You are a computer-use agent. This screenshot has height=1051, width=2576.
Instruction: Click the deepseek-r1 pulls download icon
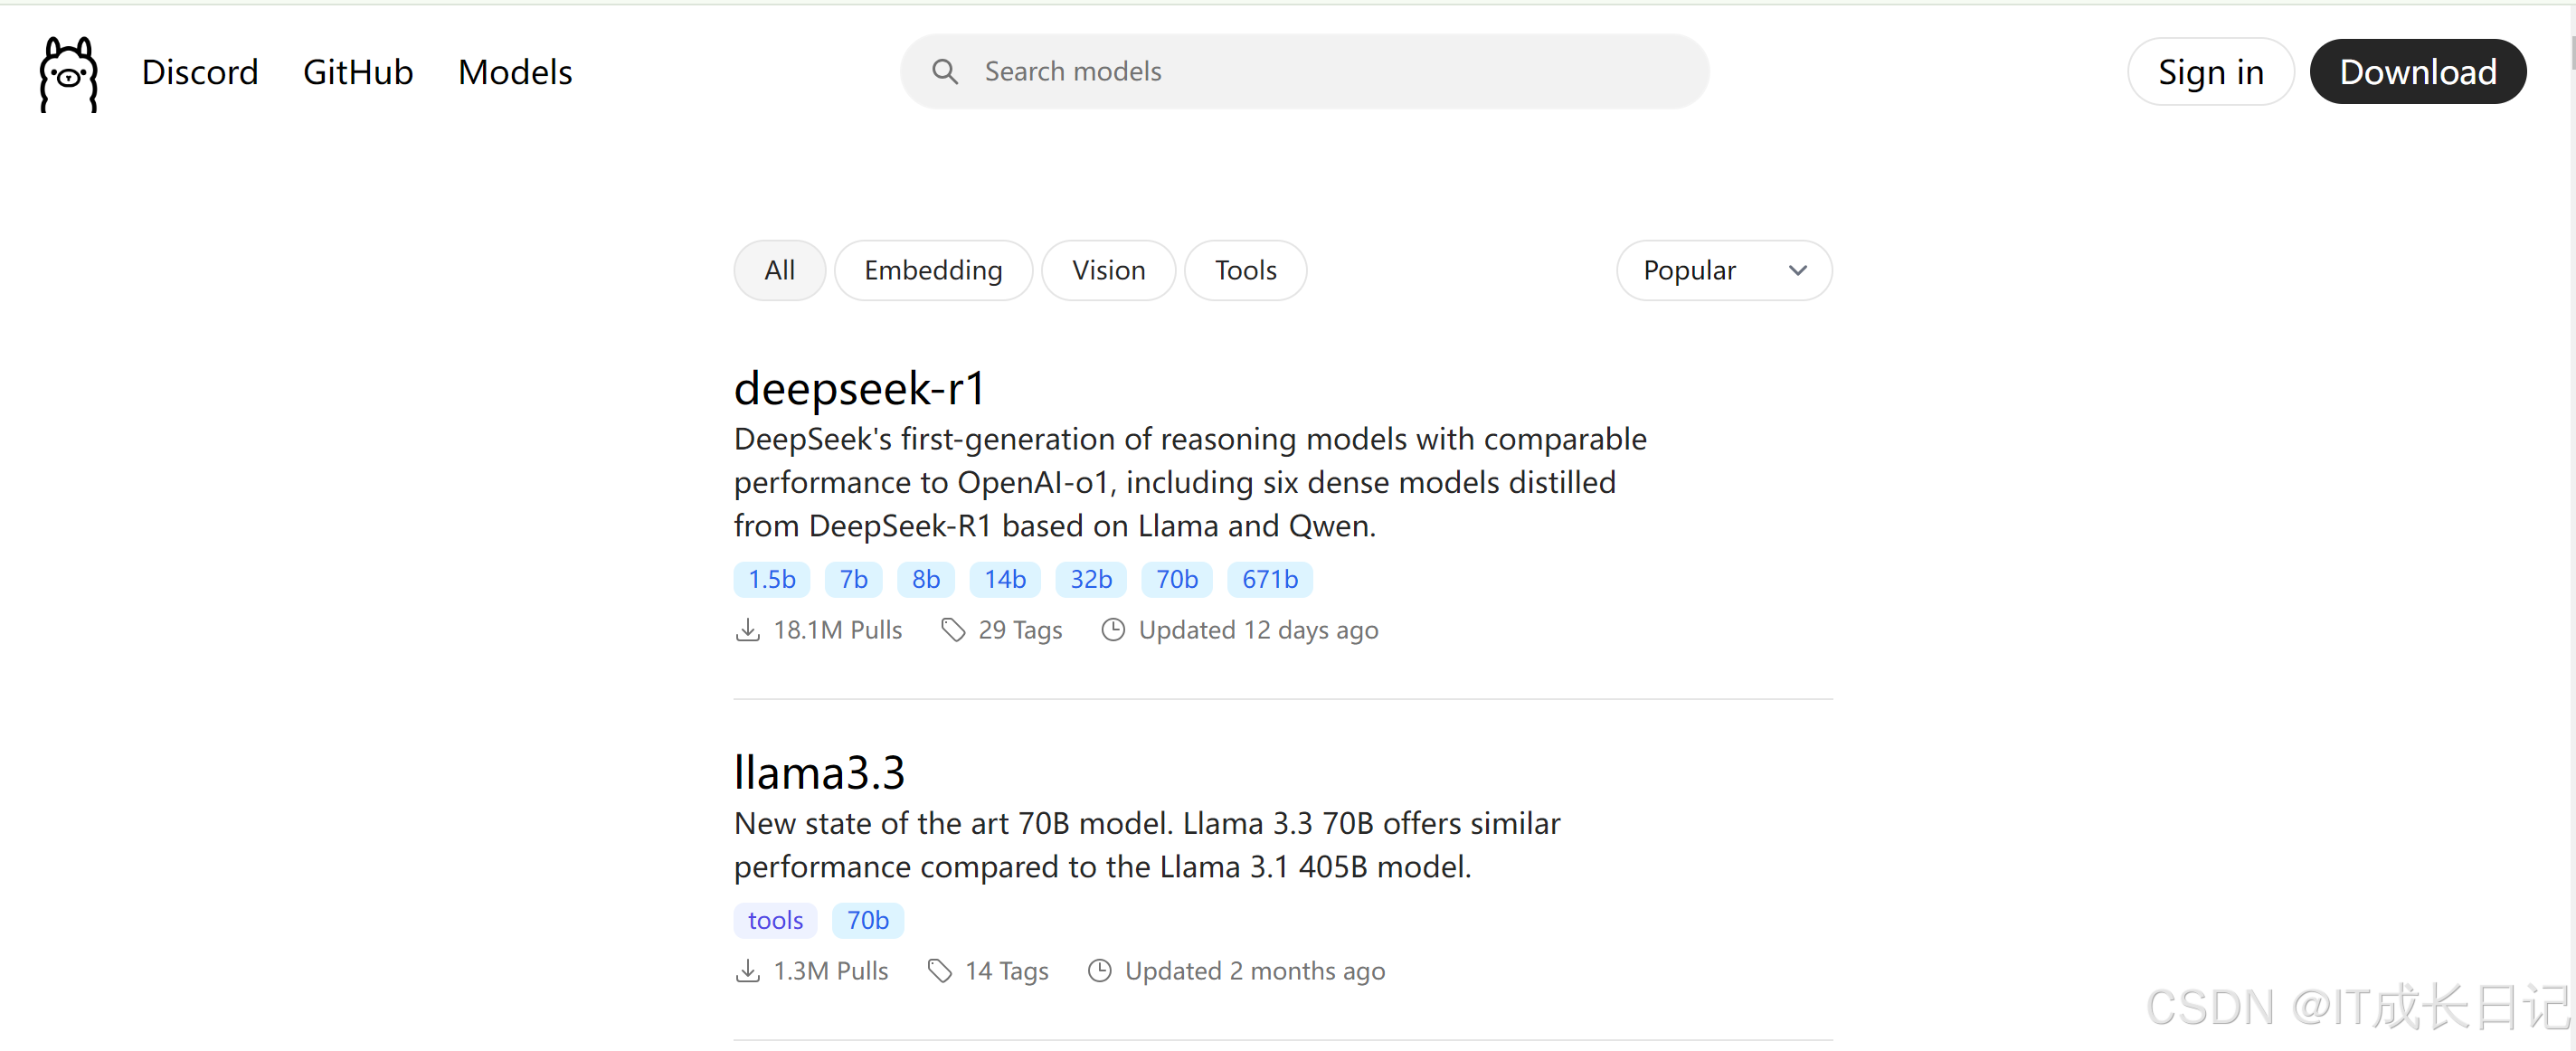pos(747,630)
